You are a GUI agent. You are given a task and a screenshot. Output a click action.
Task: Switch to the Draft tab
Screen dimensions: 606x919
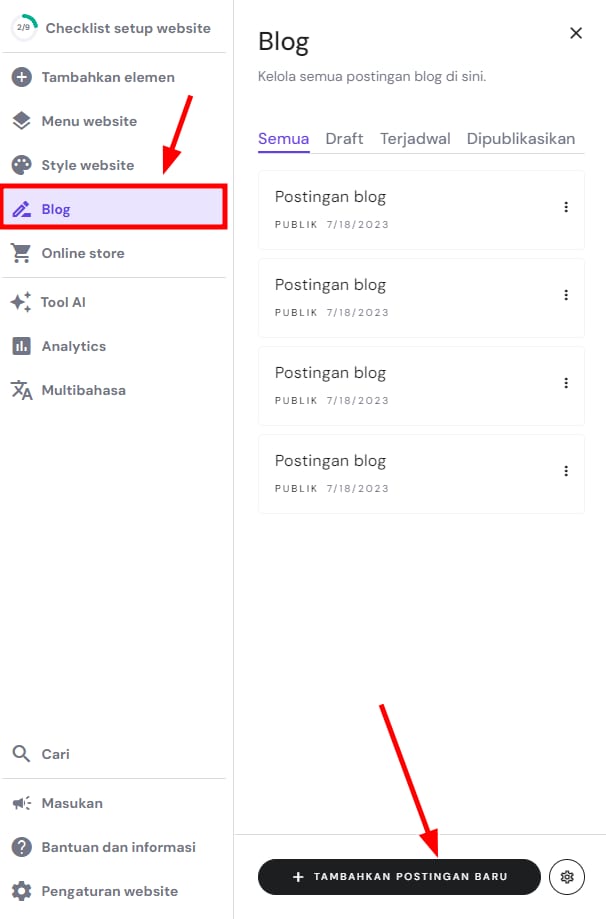coord(344,139)
